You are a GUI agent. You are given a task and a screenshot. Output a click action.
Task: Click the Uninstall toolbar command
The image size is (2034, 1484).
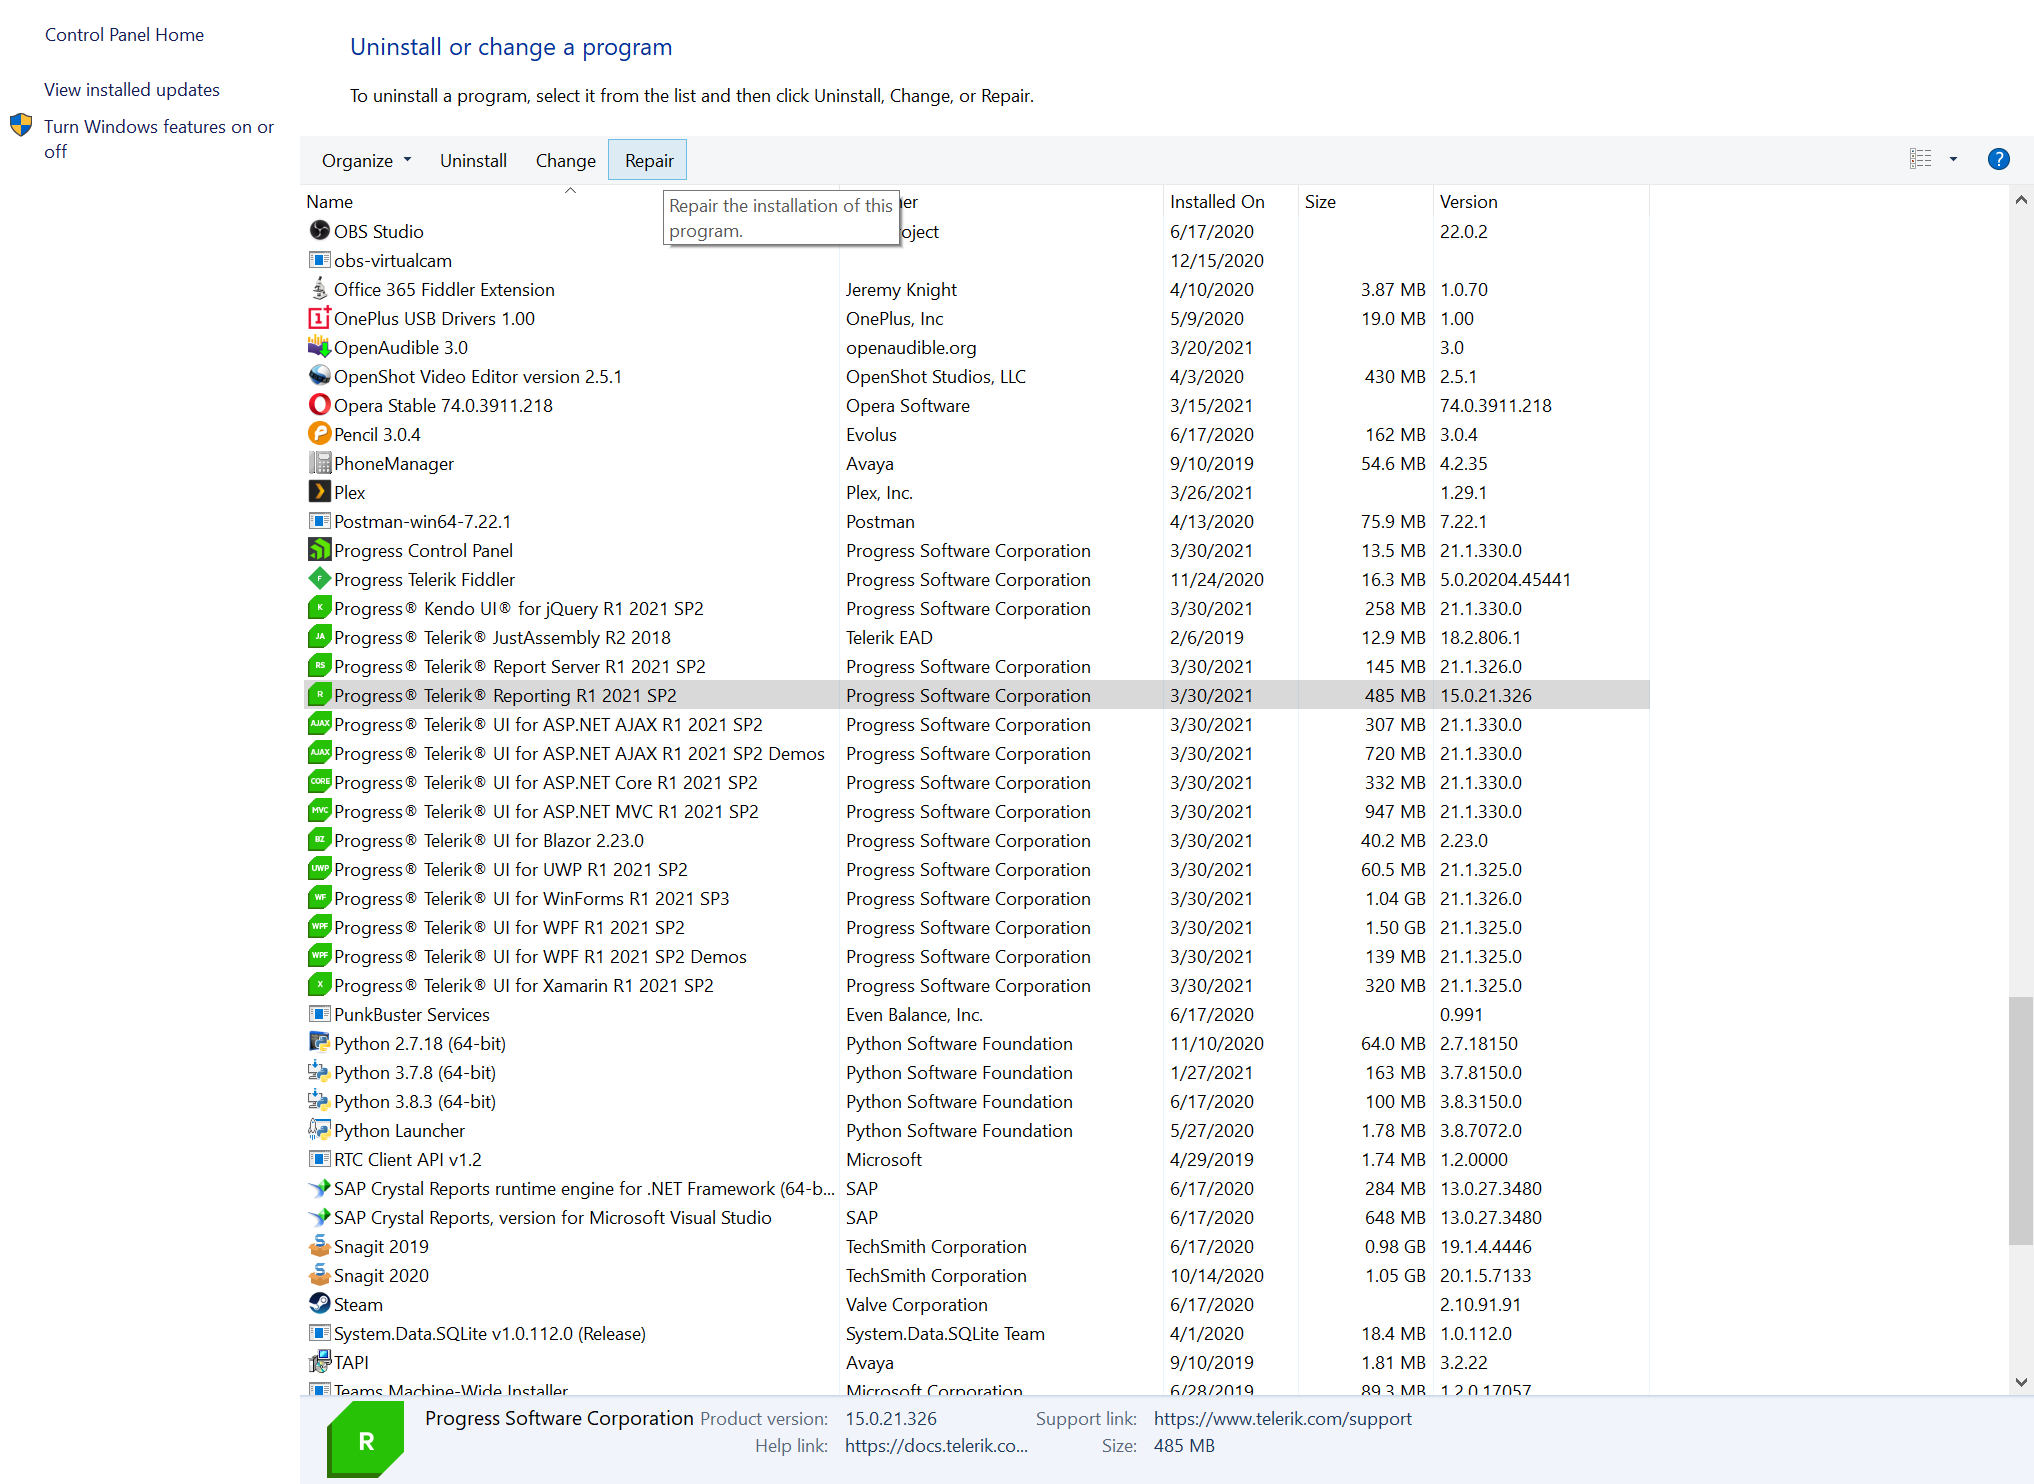pos(473,161)
